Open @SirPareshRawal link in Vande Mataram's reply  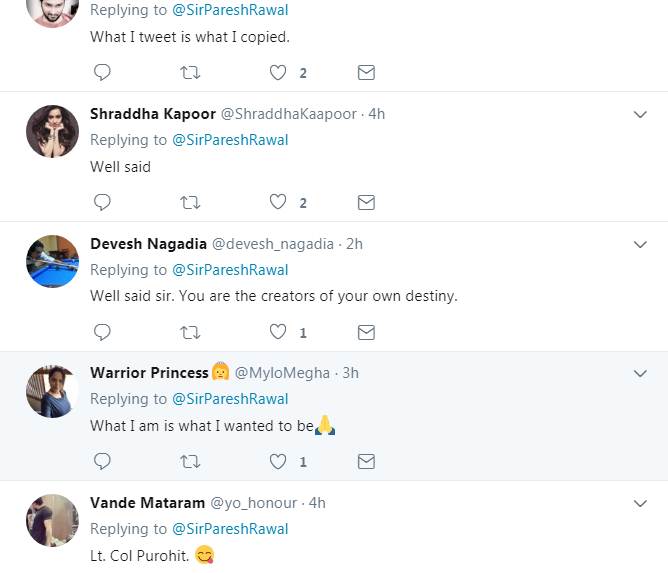click(230, 528)
